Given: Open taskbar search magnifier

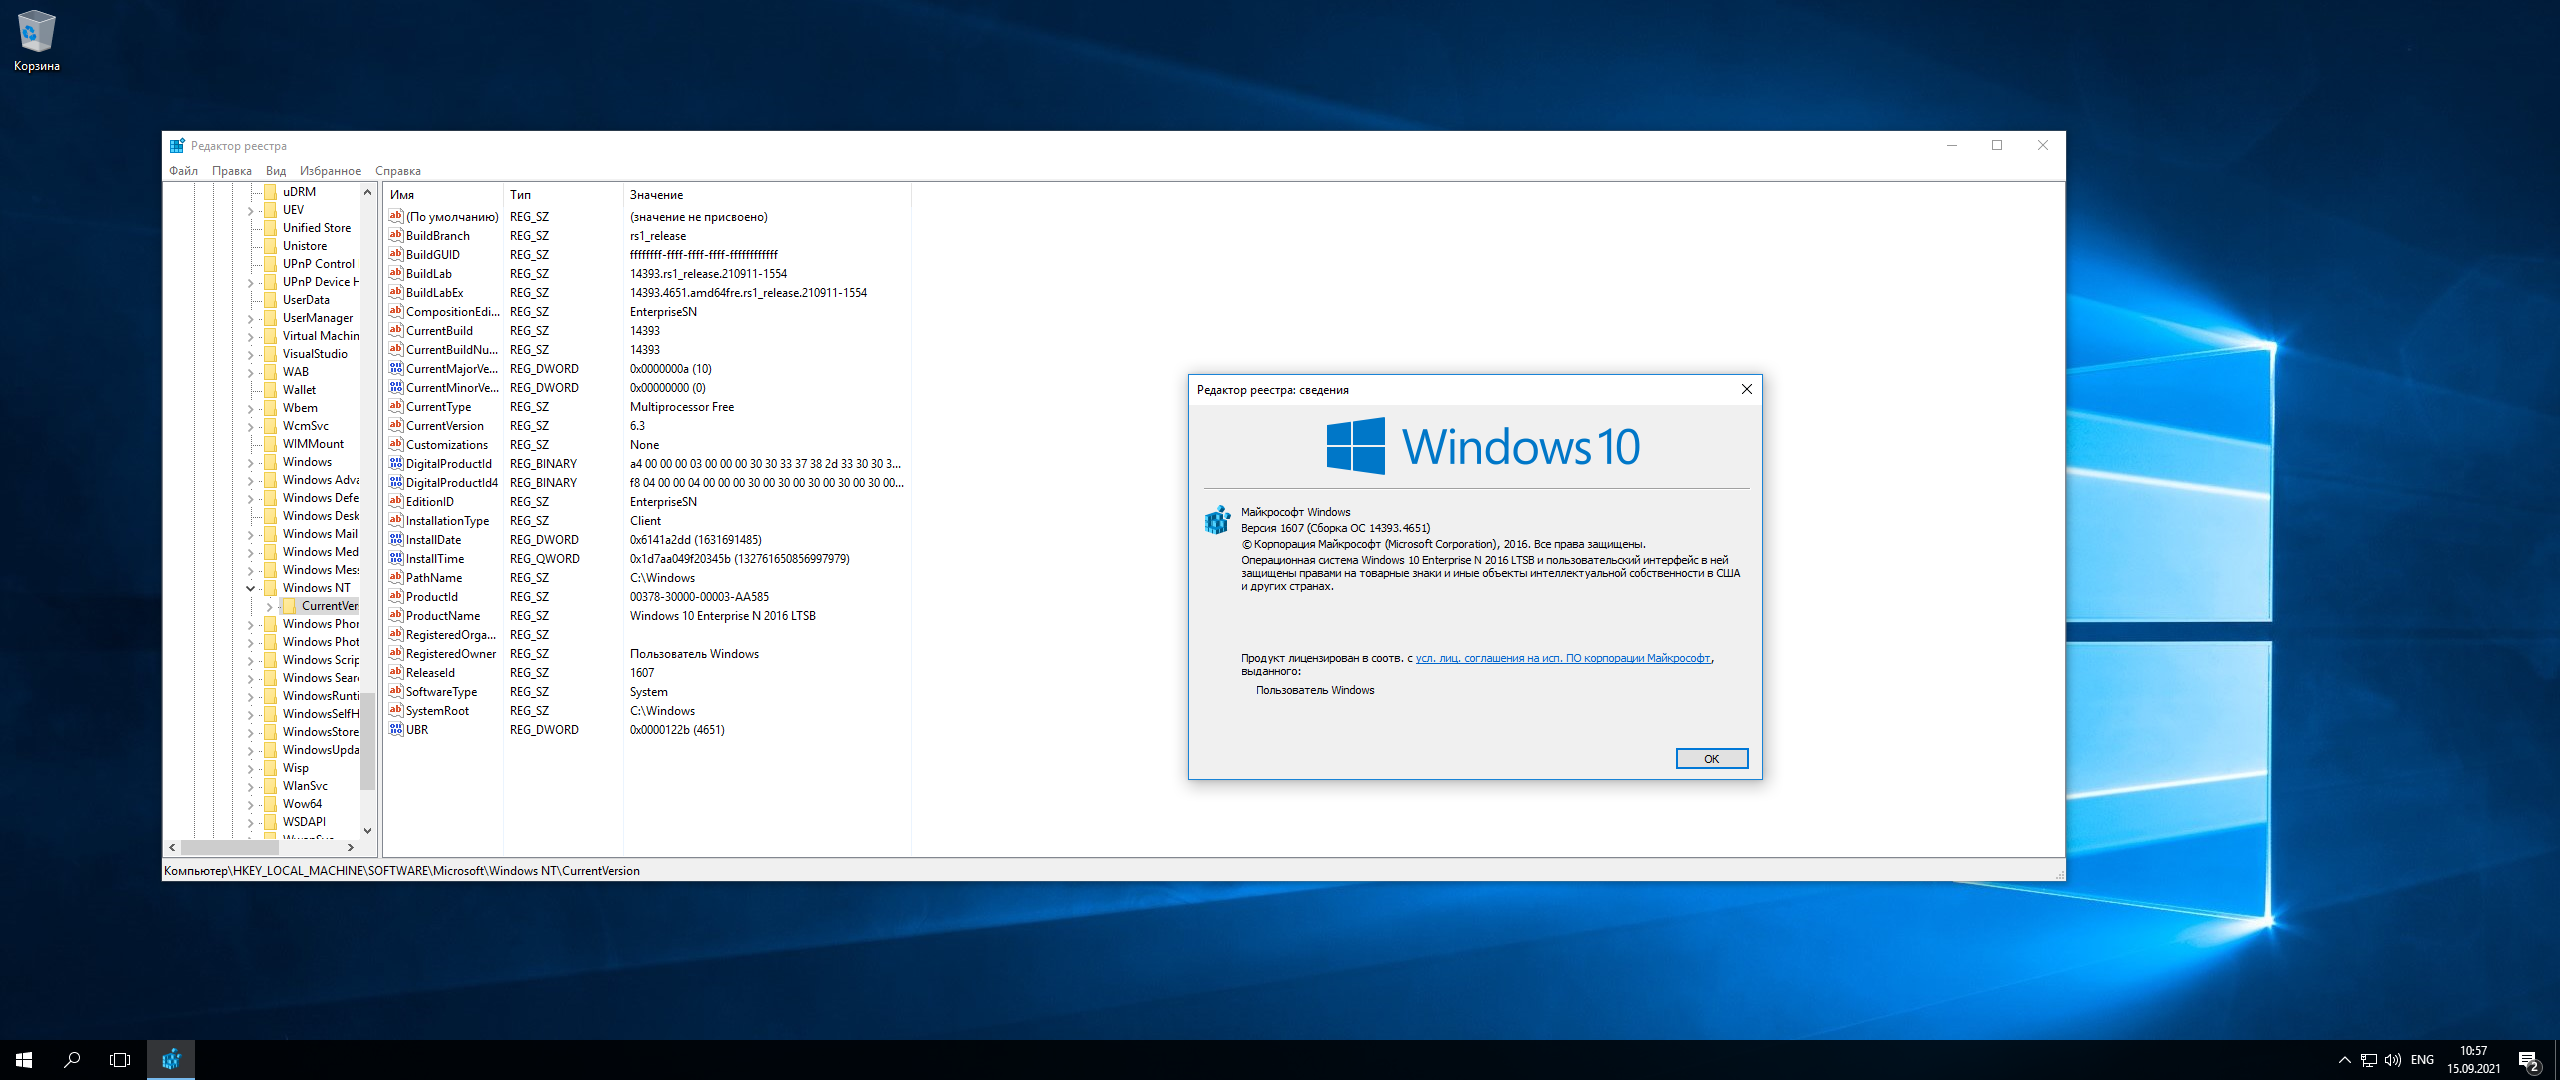Looking at the screenshot, I should [x=72, y=1060].
